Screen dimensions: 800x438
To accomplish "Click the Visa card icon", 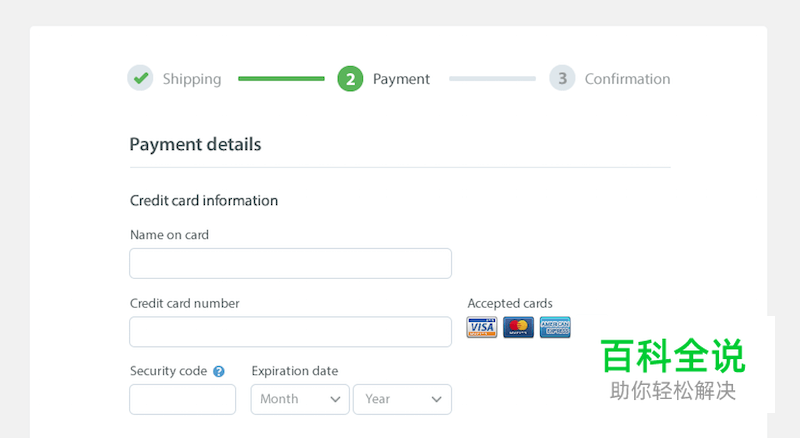I will coord(482,327).
